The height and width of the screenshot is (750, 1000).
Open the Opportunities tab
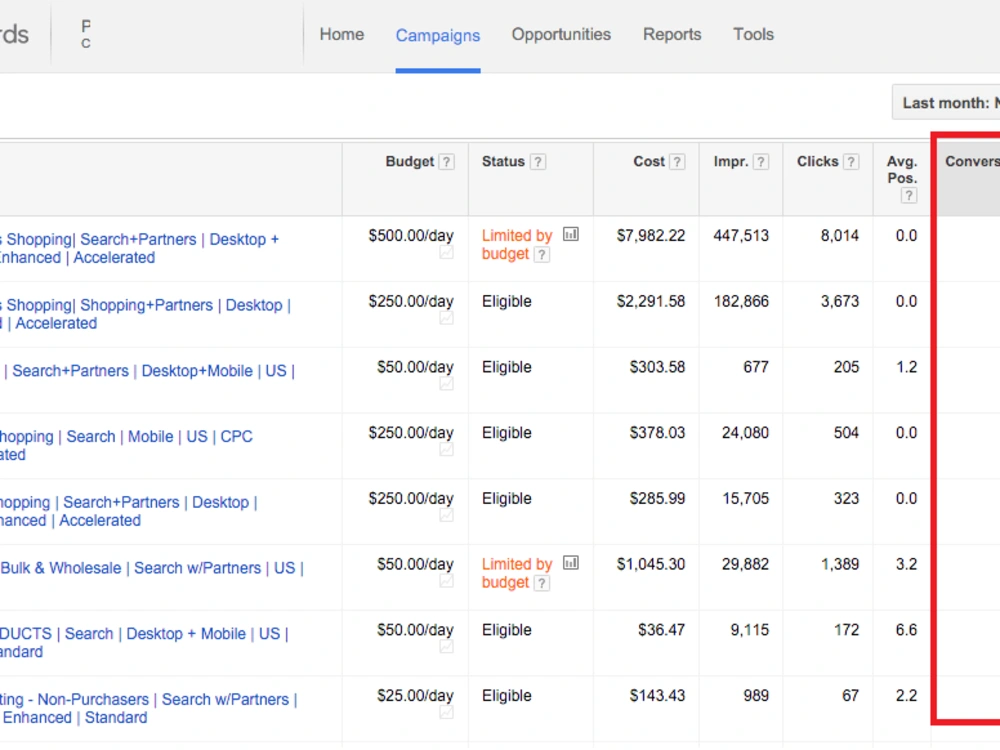coord(561,34)
